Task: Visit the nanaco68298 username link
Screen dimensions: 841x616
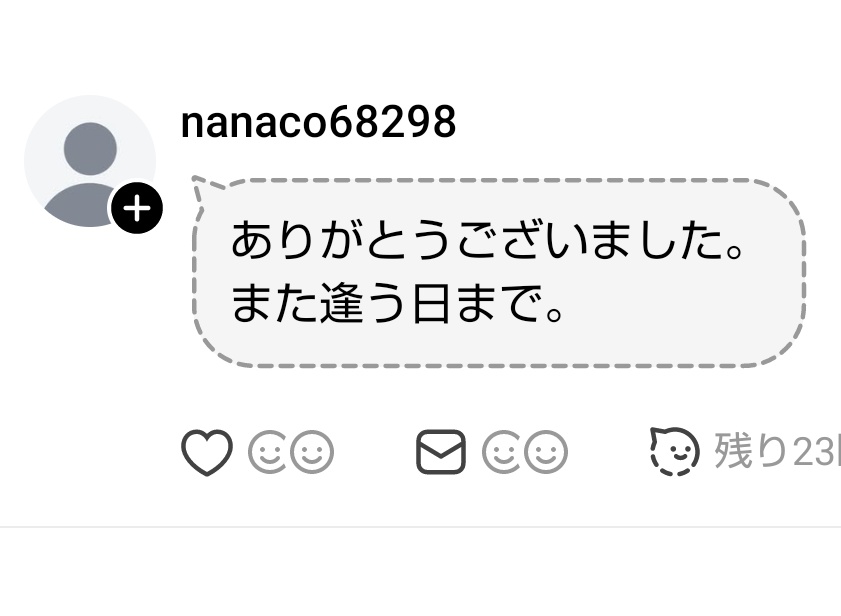Action: (319, 122)
